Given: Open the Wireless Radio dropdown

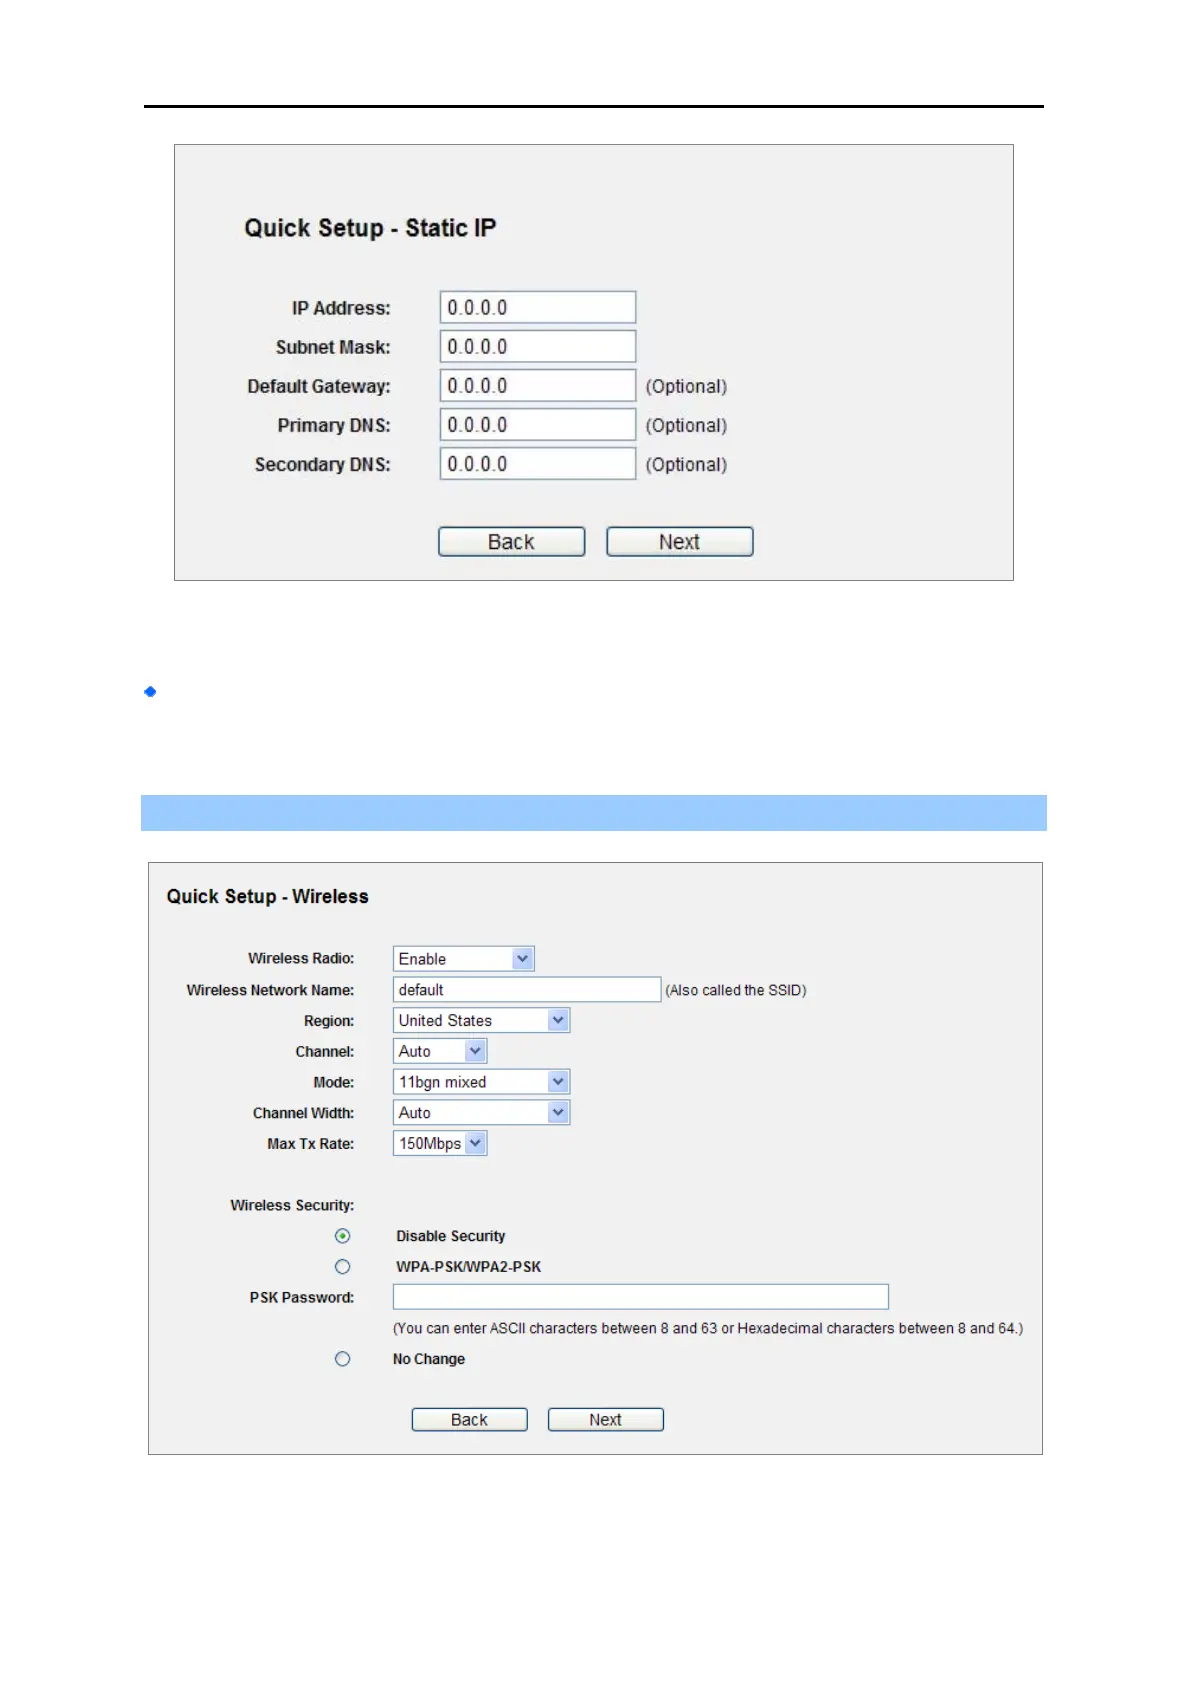Looking at the screenshot, I should 464,958.
